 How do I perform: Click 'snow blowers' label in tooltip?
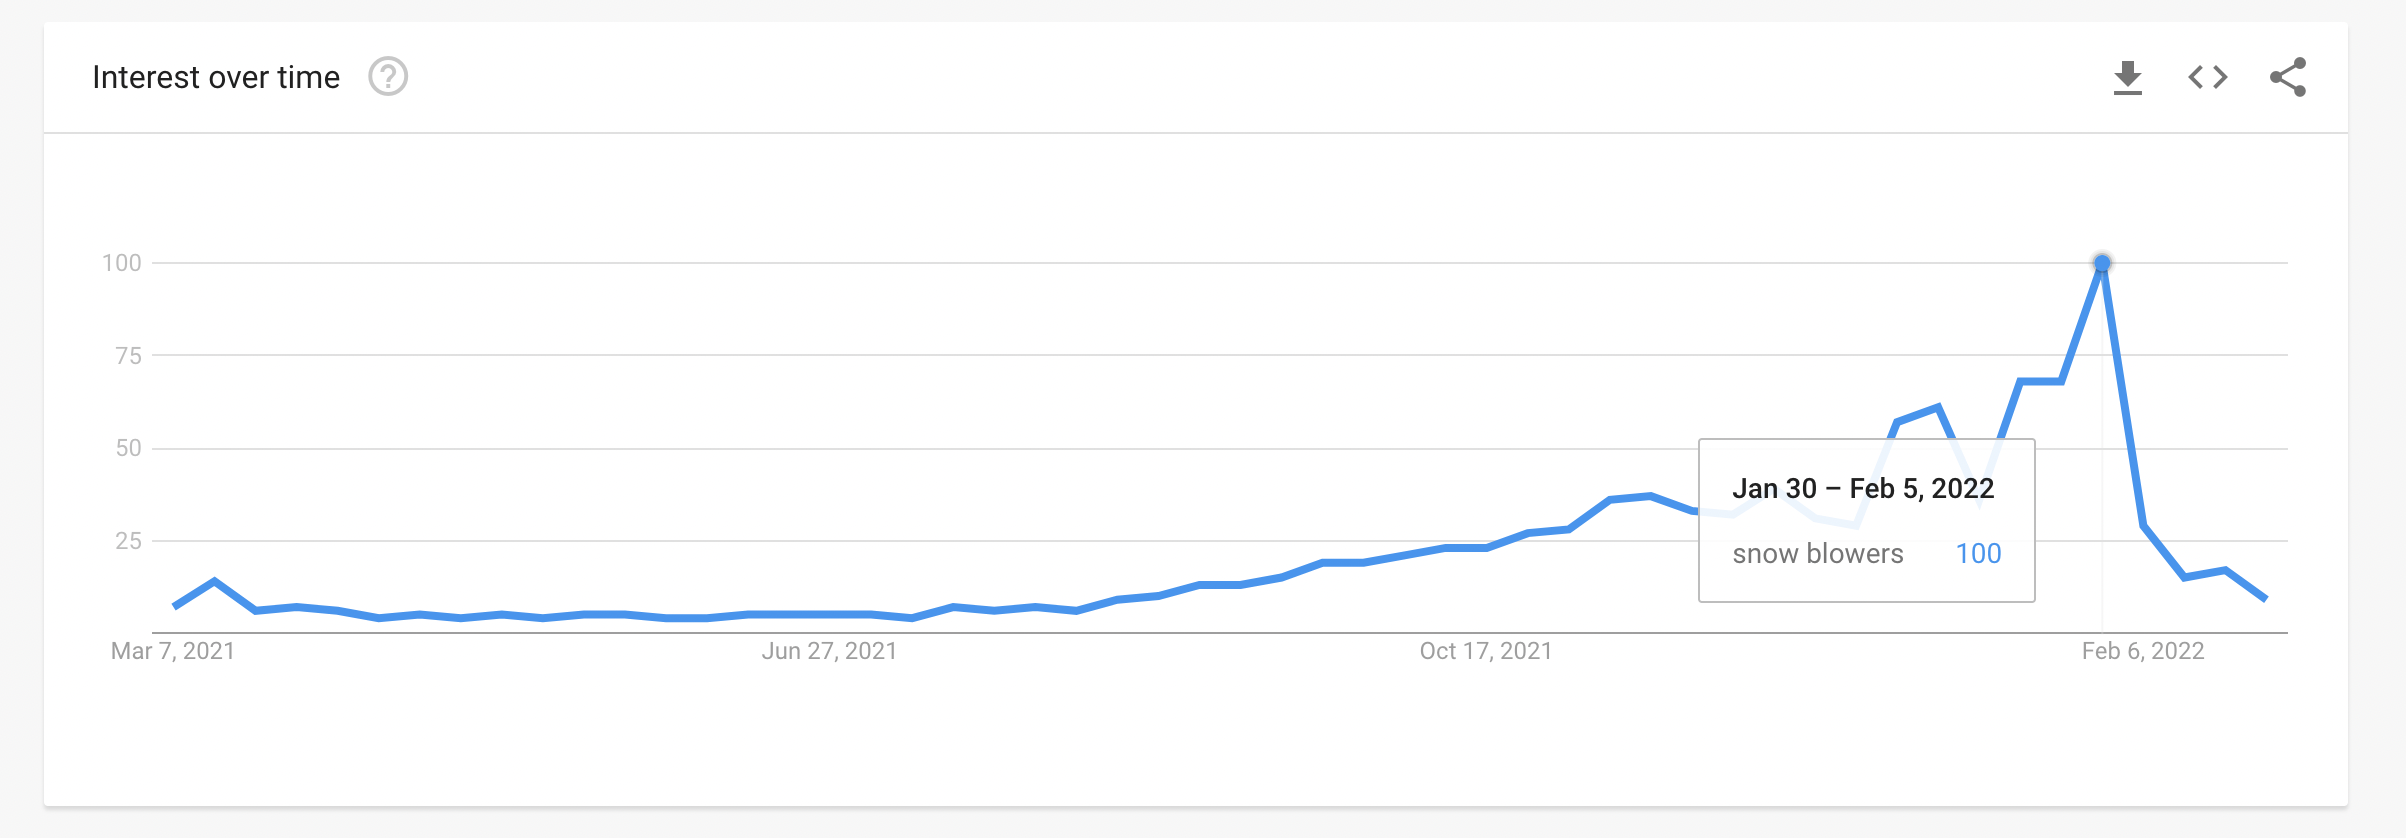pyautogui.click(x=1818, y=554)
